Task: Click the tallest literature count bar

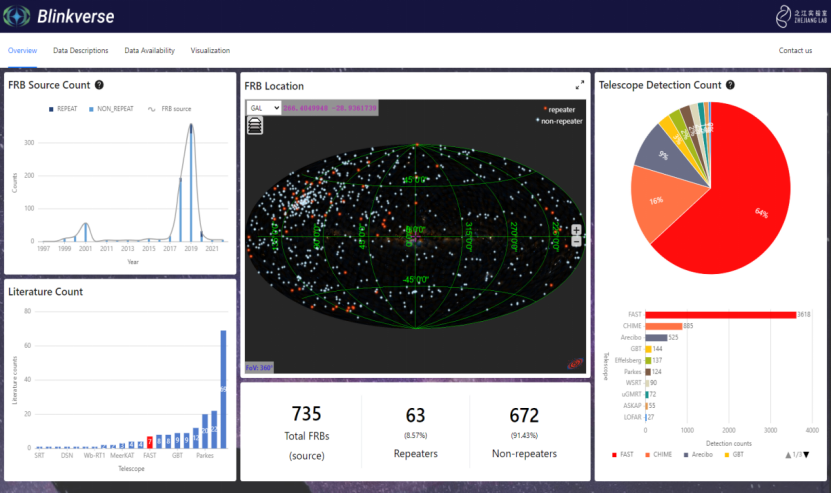Action: point(223,390)
